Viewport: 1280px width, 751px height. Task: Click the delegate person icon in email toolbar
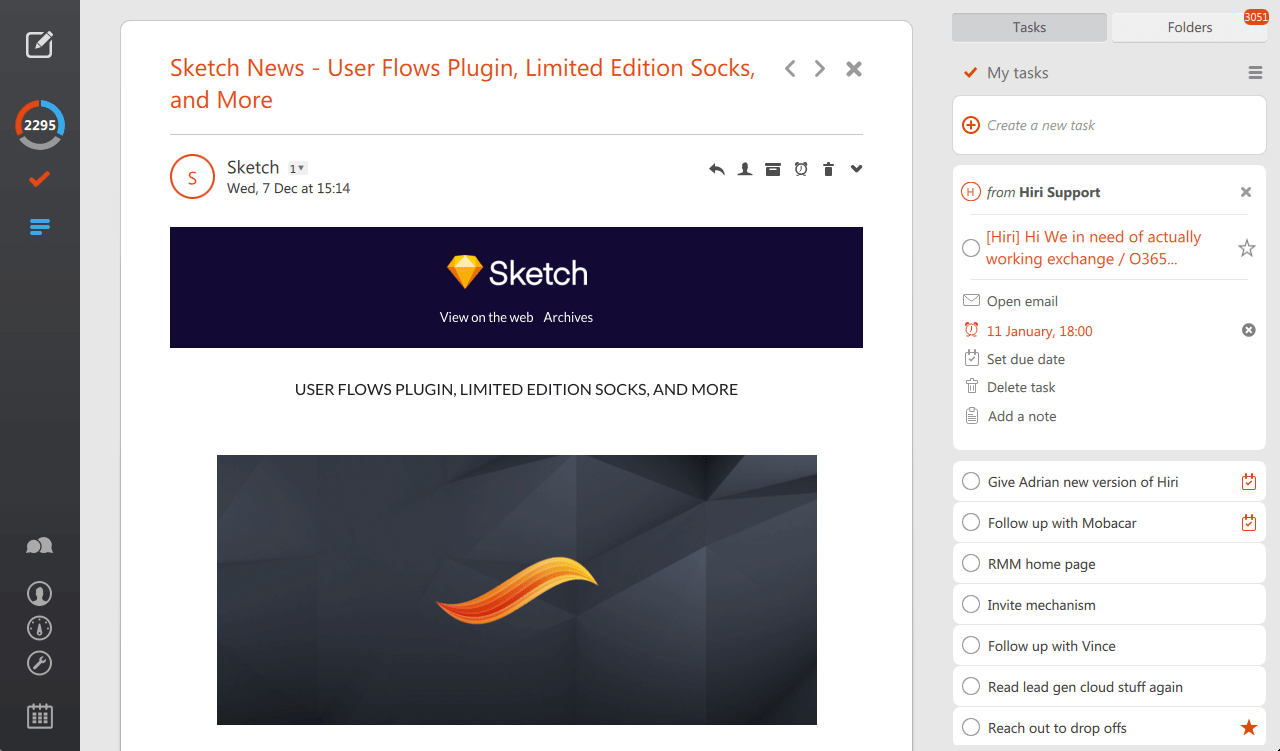(745, 169)
